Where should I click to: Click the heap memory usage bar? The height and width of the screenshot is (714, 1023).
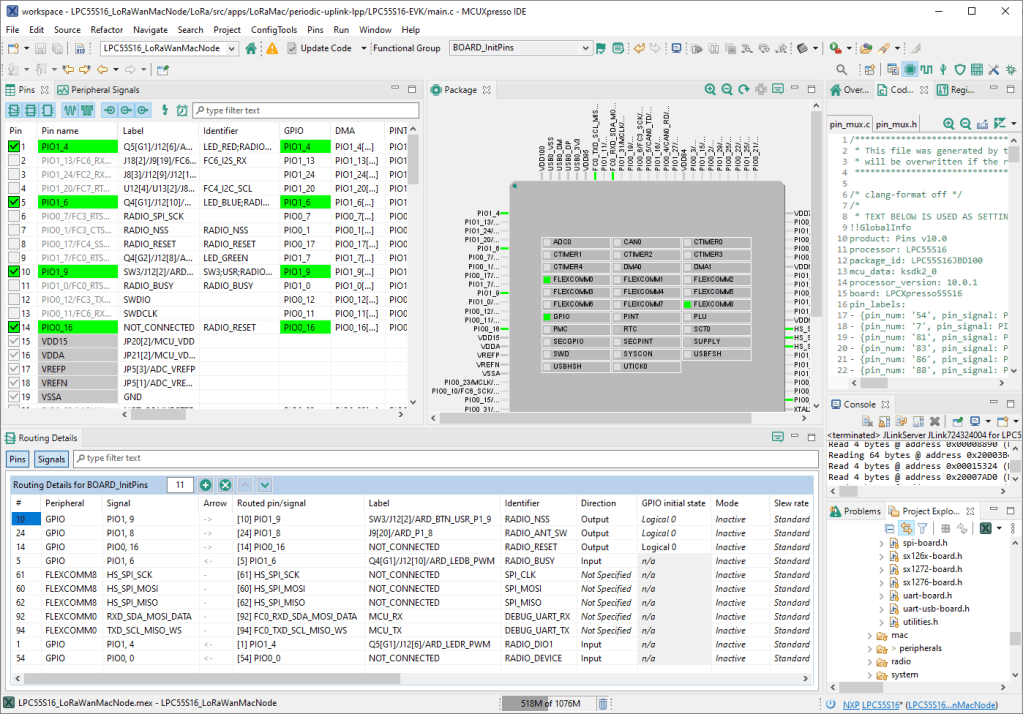549,703
